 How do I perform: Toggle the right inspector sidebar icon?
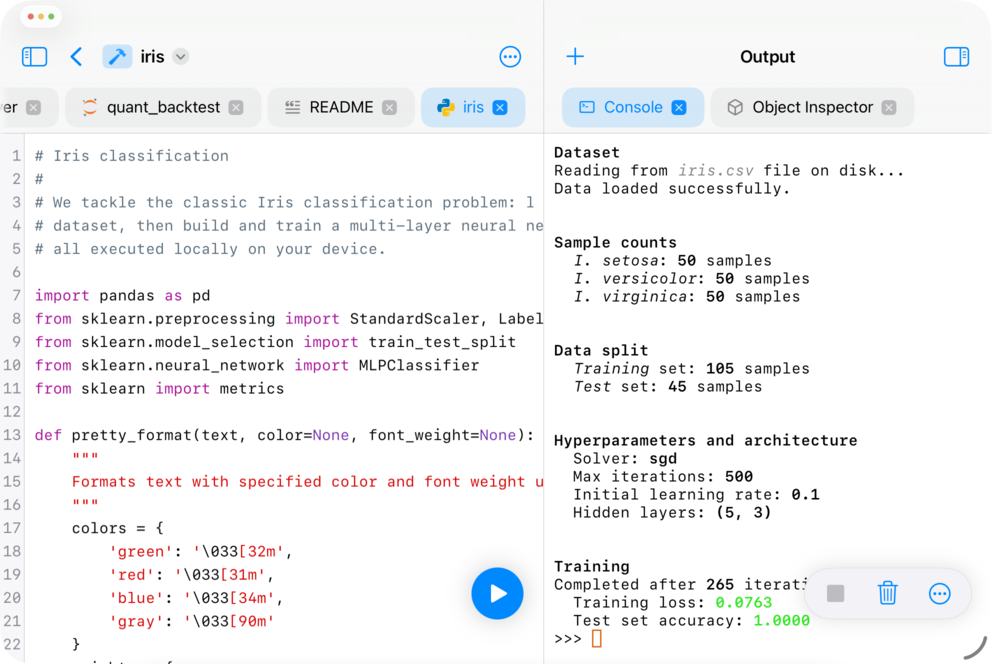point(957,57)
